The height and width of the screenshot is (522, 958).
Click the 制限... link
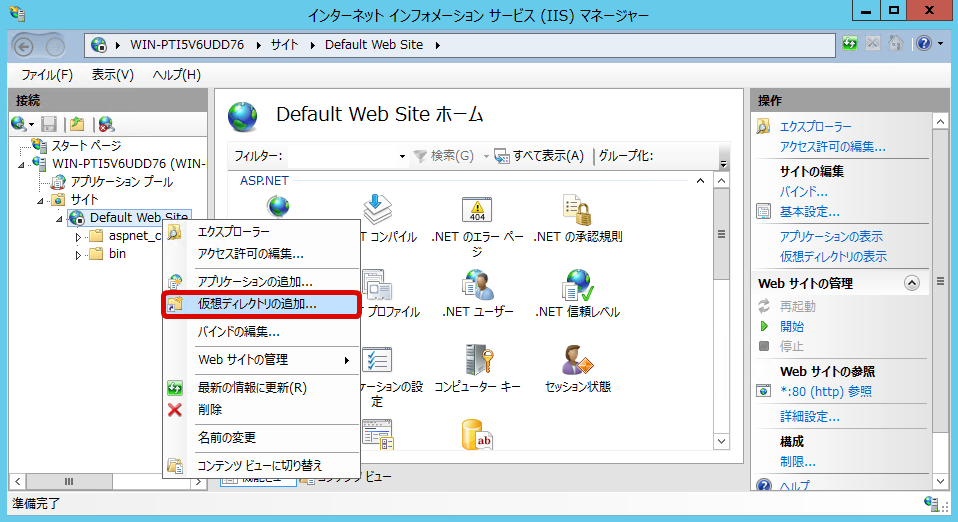pos(797,461)
